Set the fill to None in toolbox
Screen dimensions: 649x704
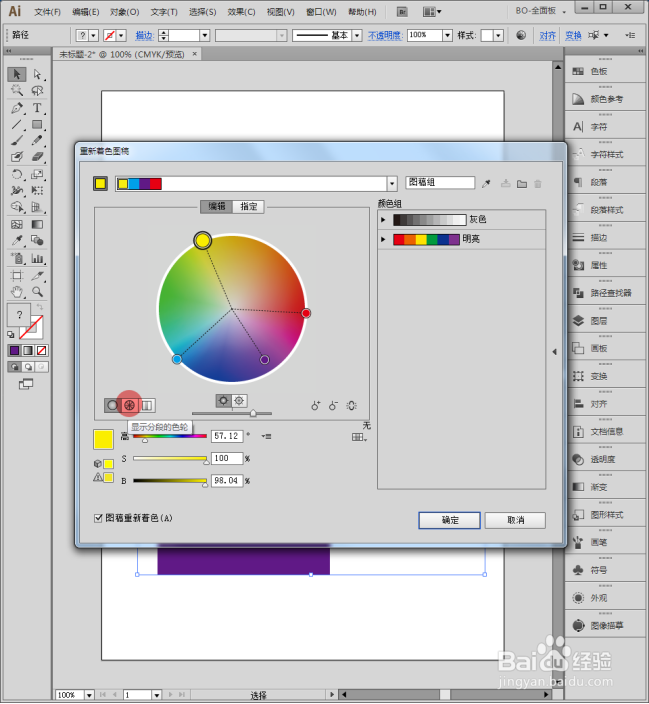coord(41,350)
